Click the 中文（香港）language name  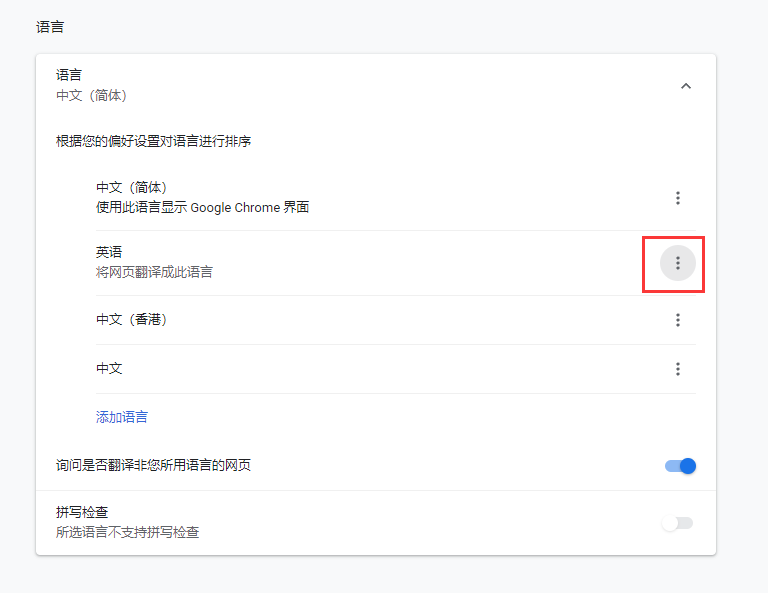tap(132, 320)
